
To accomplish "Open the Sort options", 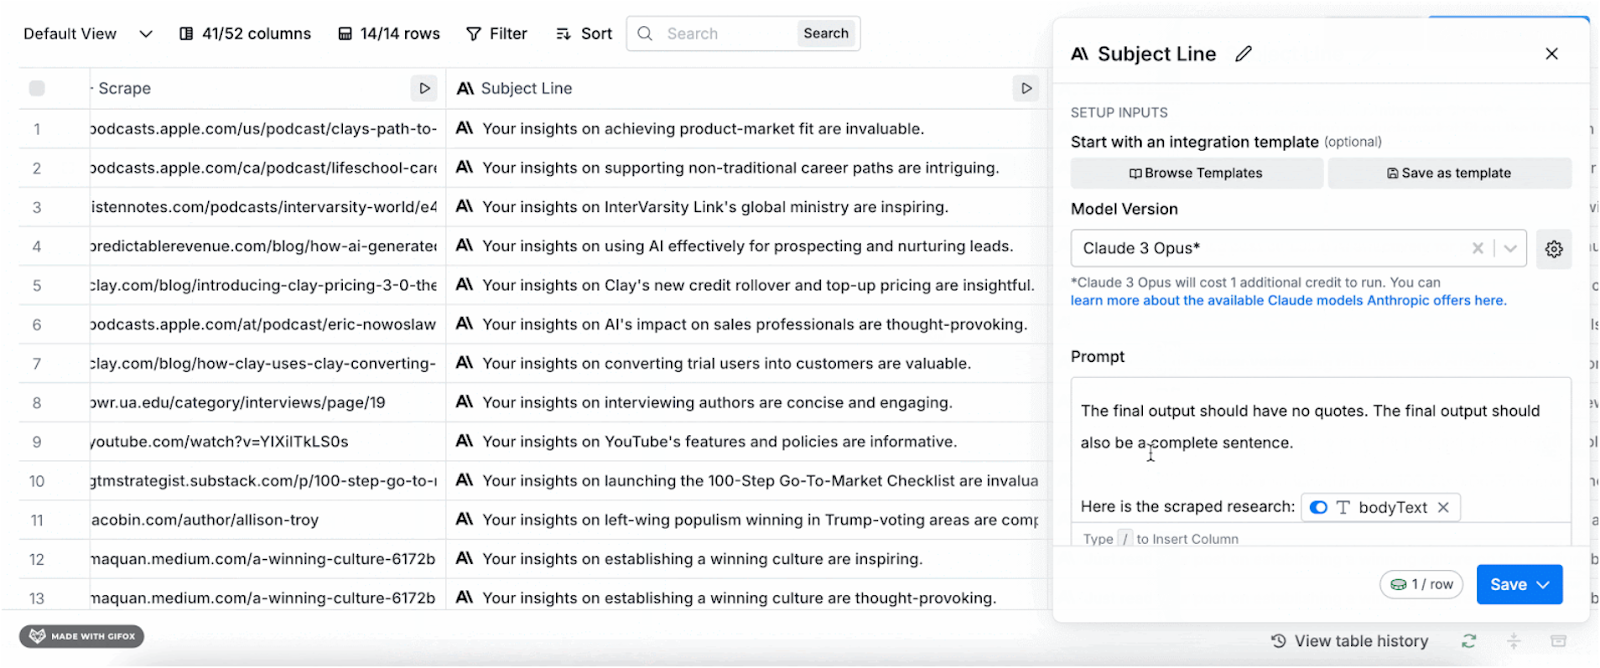I will click(x=584, y=34).
